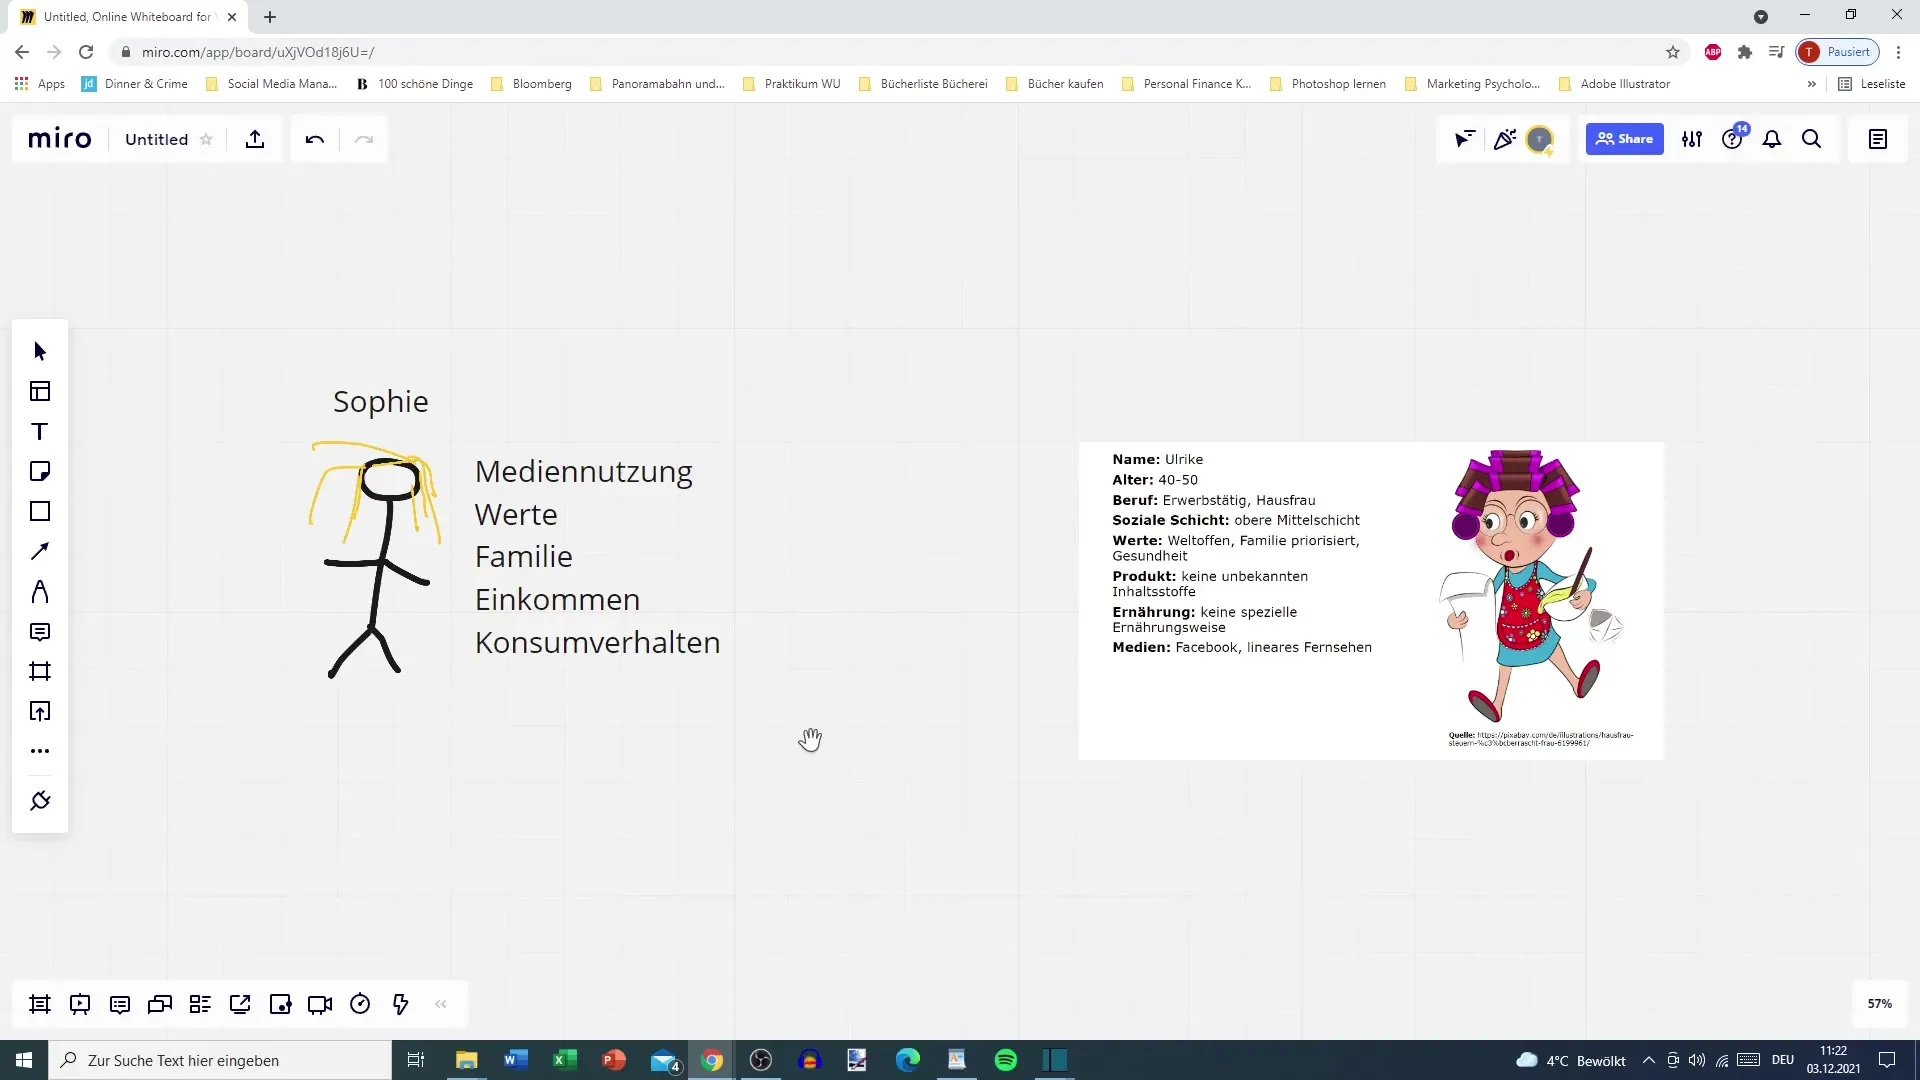
Task: Open Chrome Extensions puzzle icon
Action: tap(1745, 52)
